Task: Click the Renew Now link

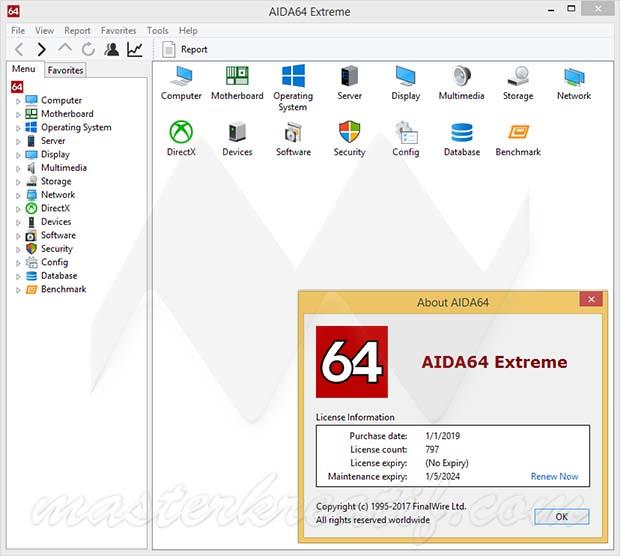Action: click(x=554, y=476)
